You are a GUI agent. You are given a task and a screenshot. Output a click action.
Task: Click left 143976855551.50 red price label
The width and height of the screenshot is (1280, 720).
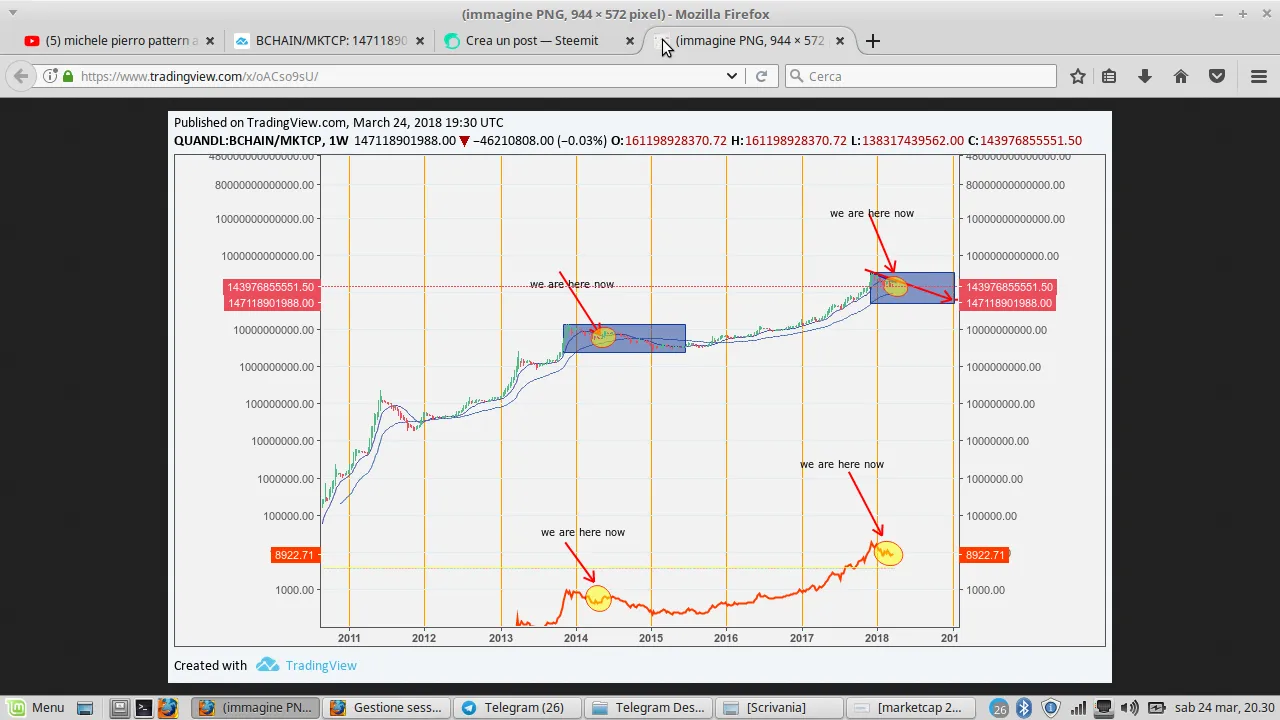pyautogui.click(x=270, y=287)
